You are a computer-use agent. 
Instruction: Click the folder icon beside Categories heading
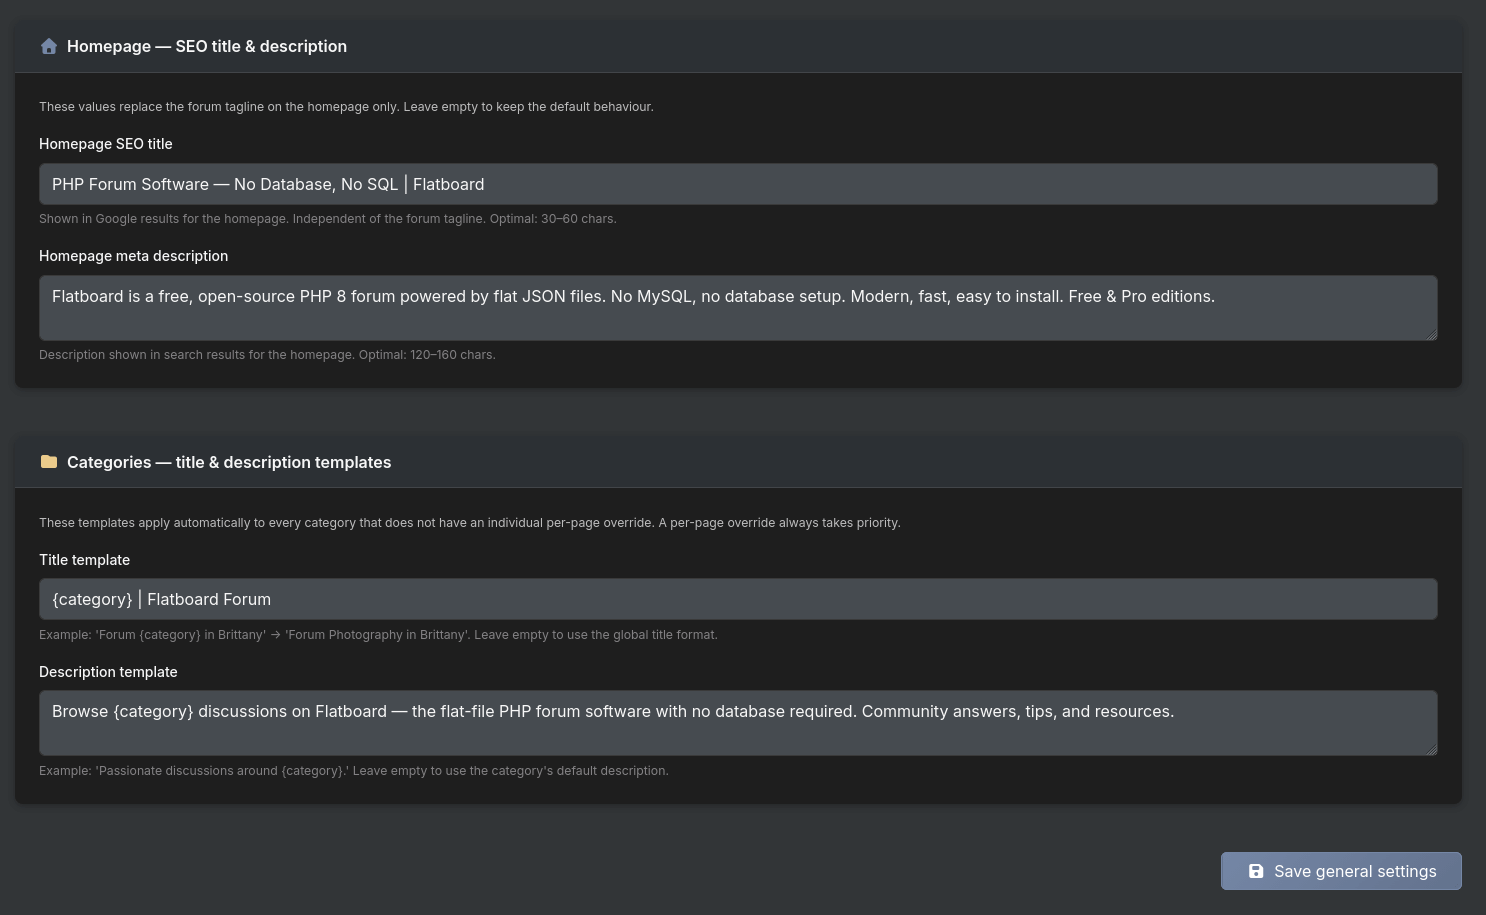tap(49, 462)
